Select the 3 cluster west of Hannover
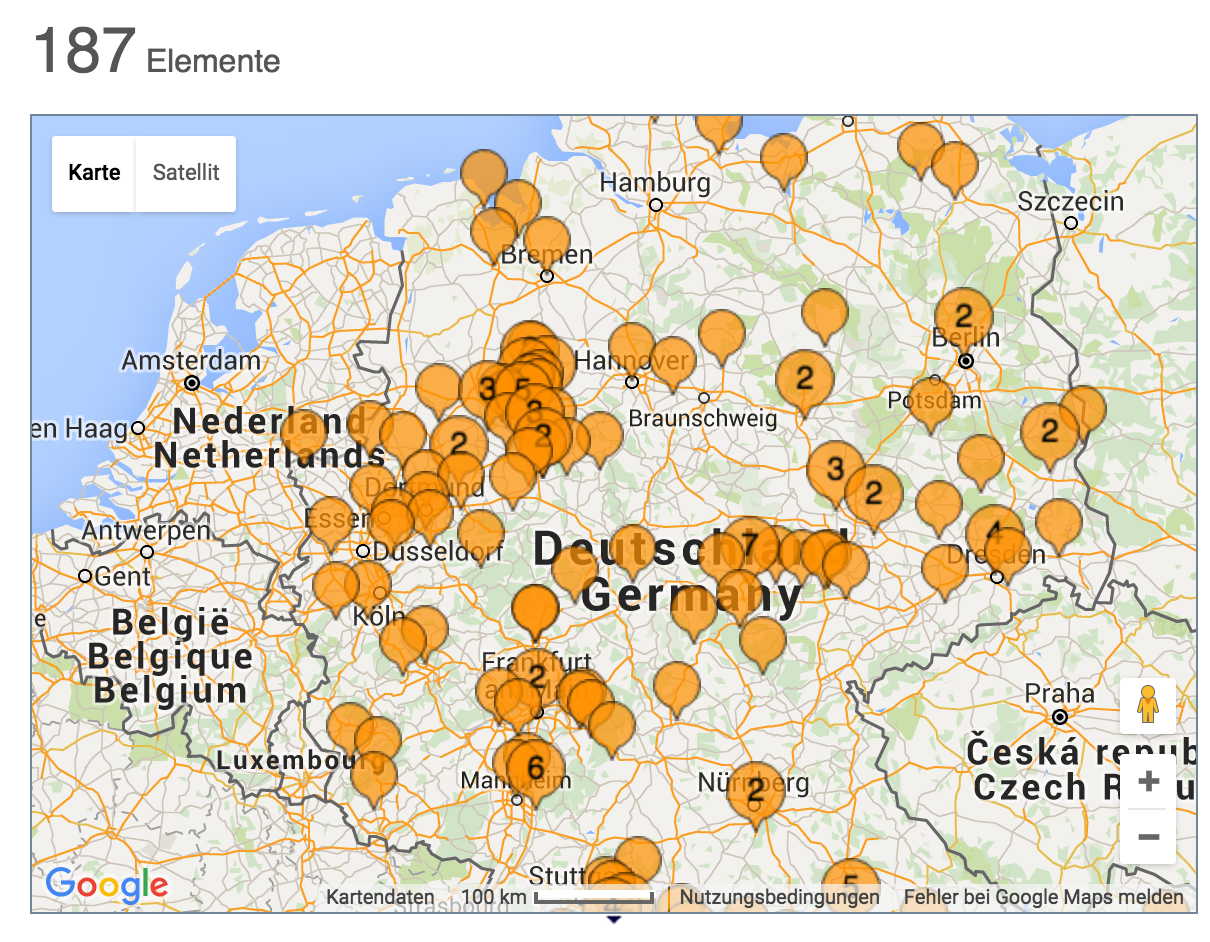This screenshot has width=1210, height=942. [487, 387]
